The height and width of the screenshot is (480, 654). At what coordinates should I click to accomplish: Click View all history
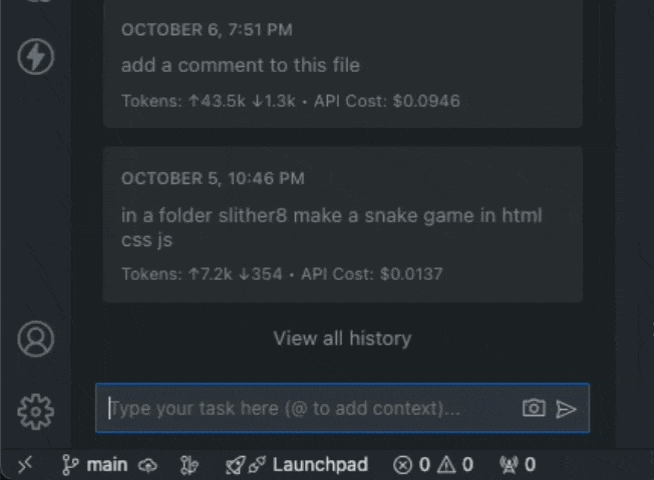(342, 338)
